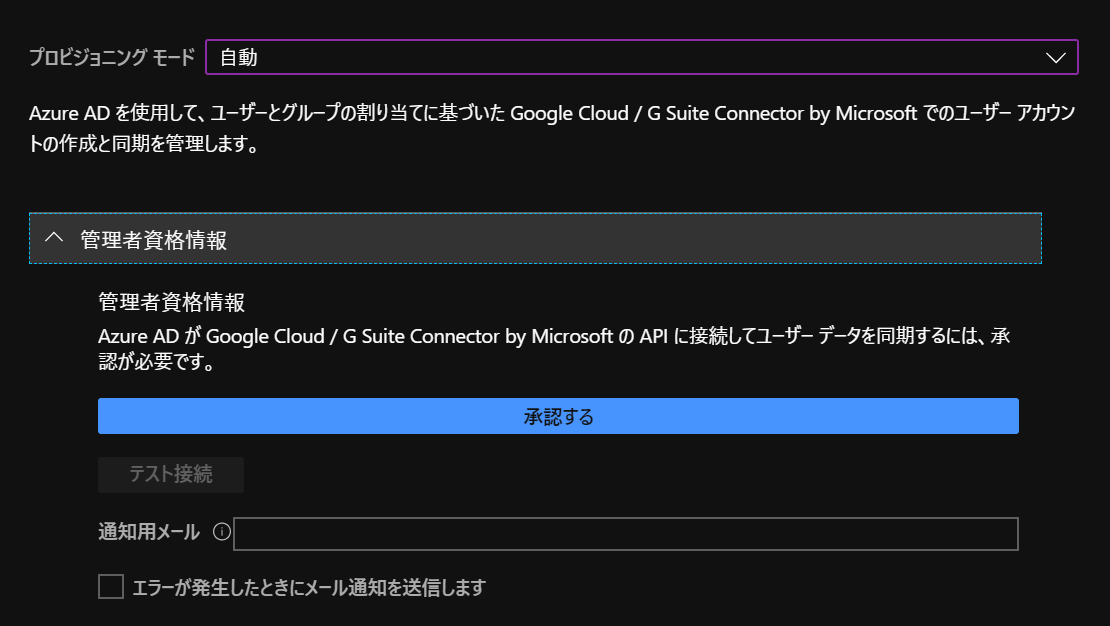Click the エラーが発生したときにメール通知を送信します checkbox label
Image resolution: width=1110 pixels, height=626 pixels.
(308, 588)
